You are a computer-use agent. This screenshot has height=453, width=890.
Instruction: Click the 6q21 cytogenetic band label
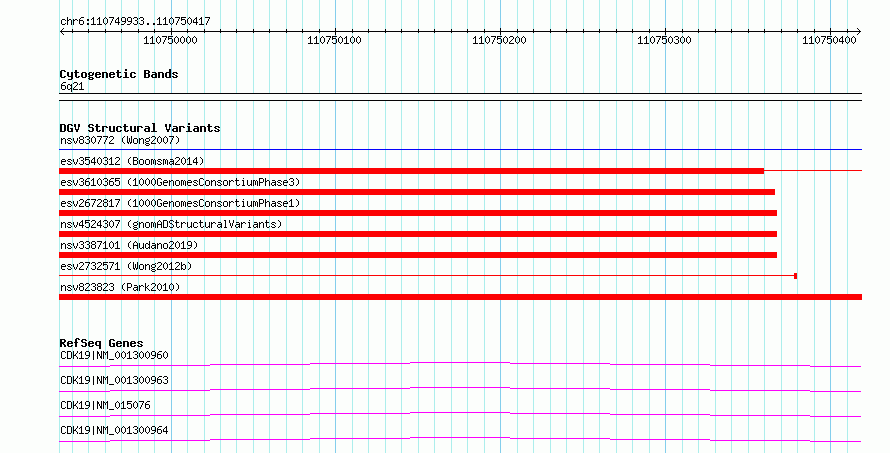[x=72, y=86]
